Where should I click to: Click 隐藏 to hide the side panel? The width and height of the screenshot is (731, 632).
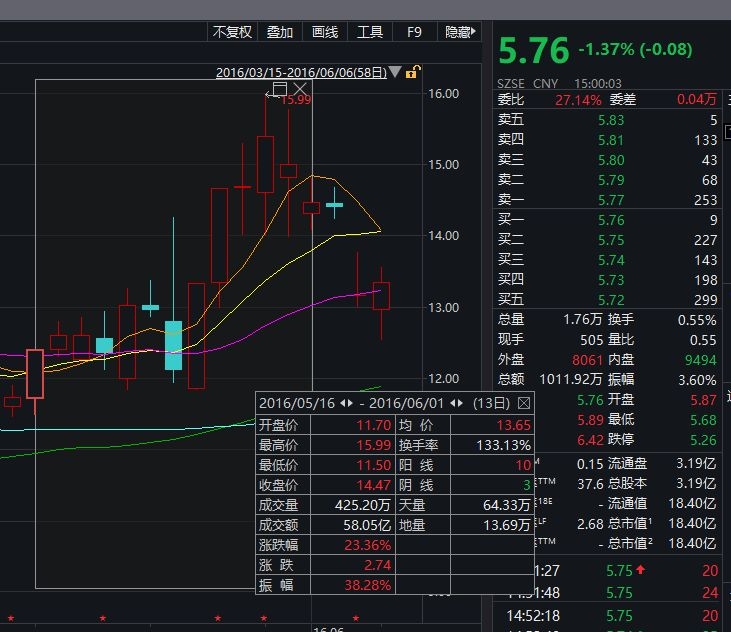point(458,32)
